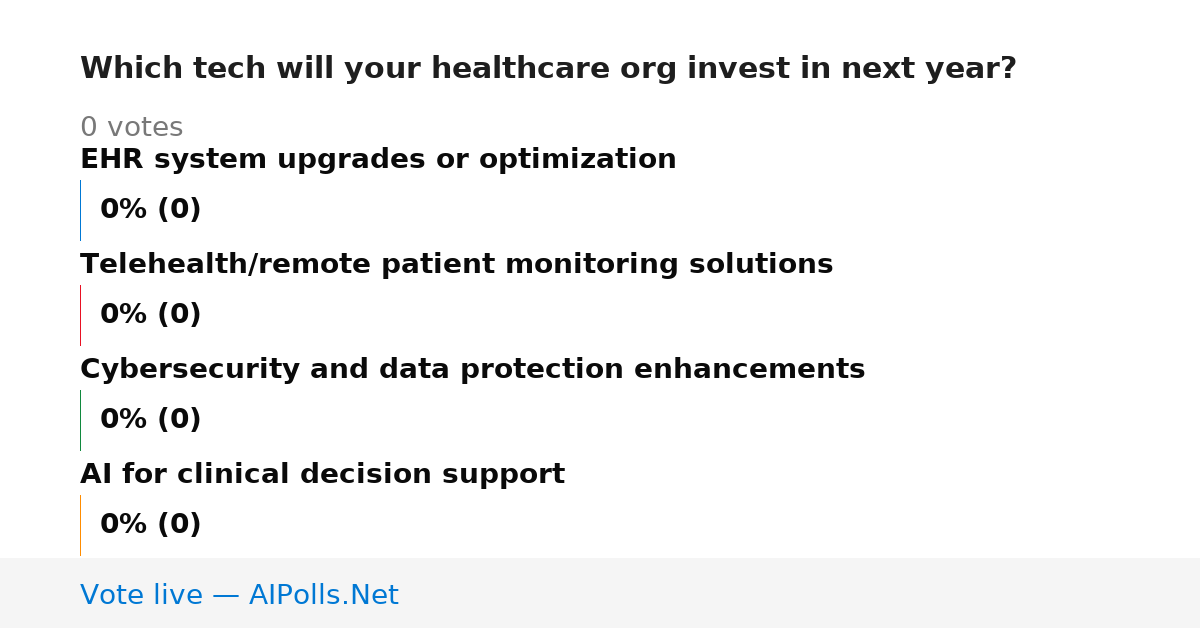This screenshot has width=1200, height=628.
Task: Click the 0% (0) result for AI support
Action: 150,525
